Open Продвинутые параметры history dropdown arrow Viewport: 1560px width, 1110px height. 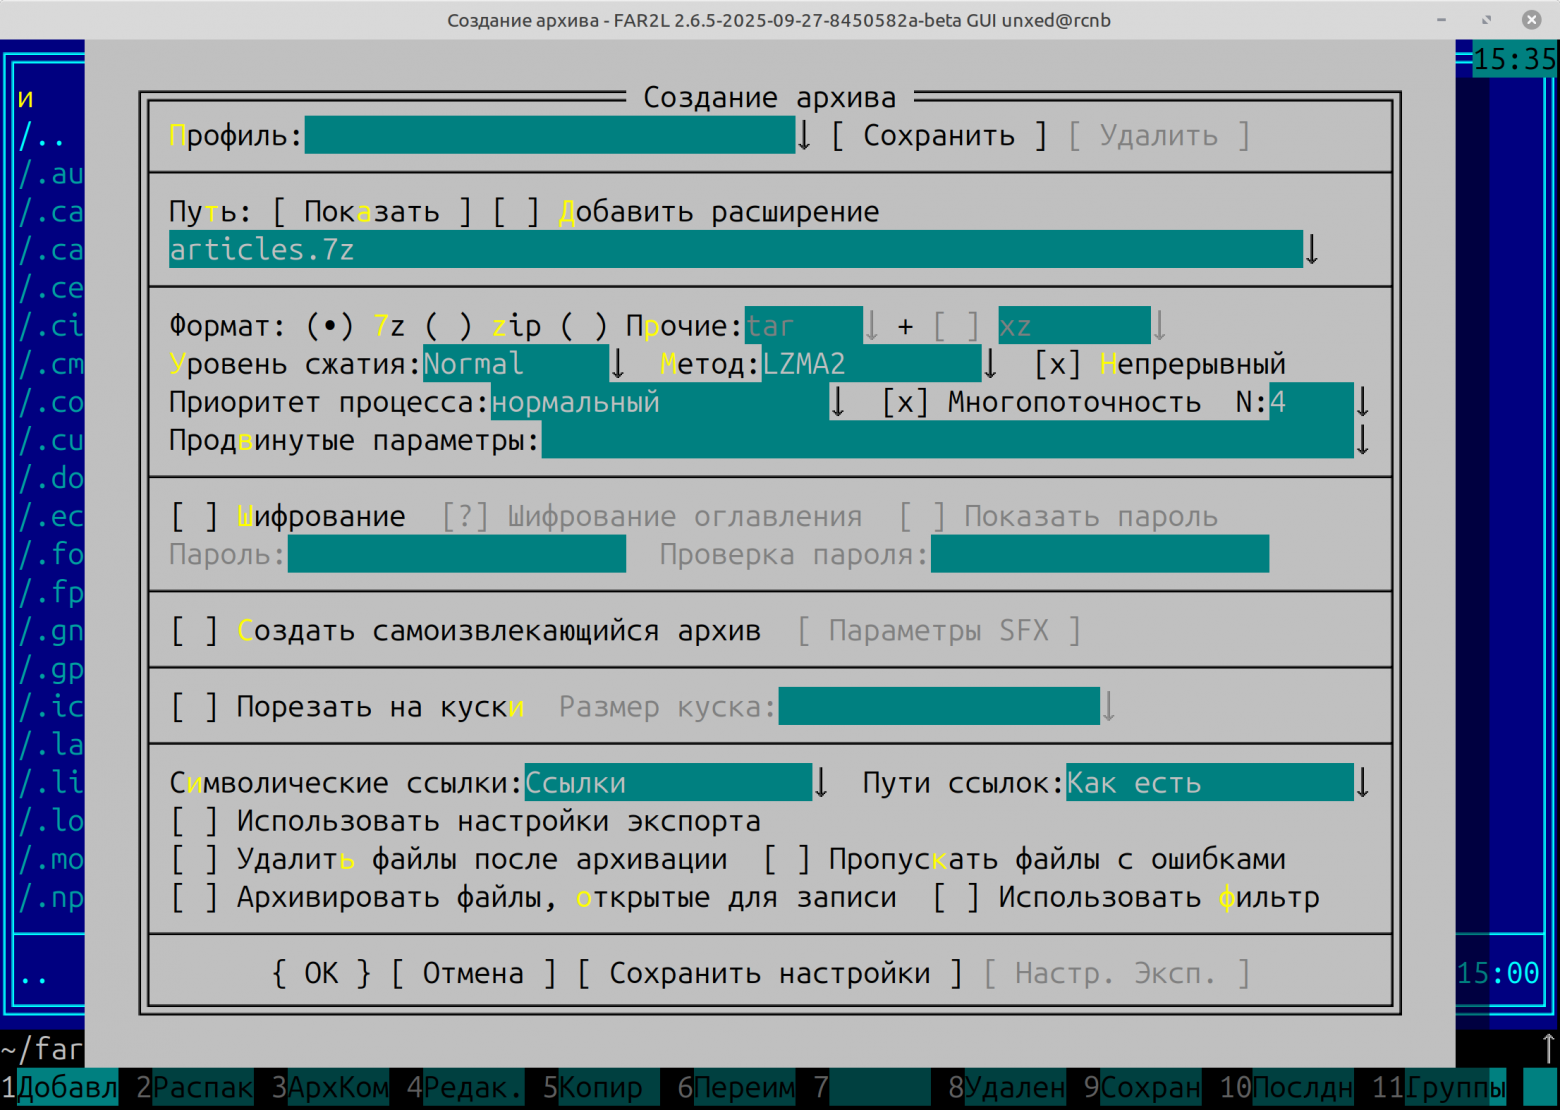[x=1362, y=440]
